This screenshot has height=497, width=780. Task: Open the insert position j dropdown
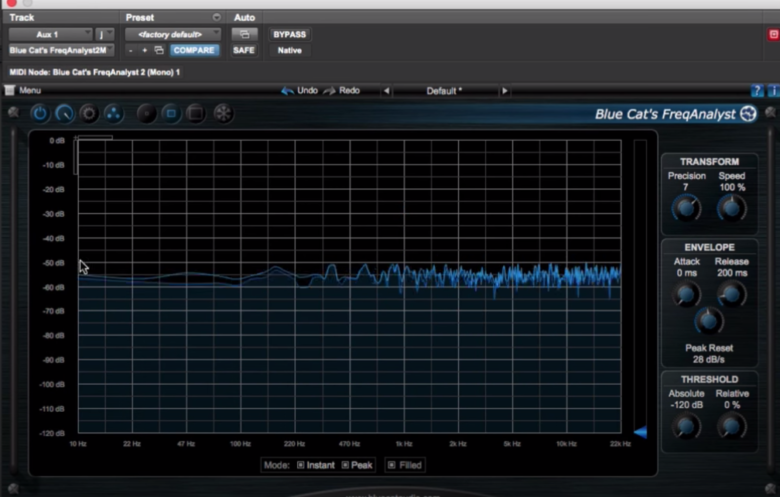104,34
